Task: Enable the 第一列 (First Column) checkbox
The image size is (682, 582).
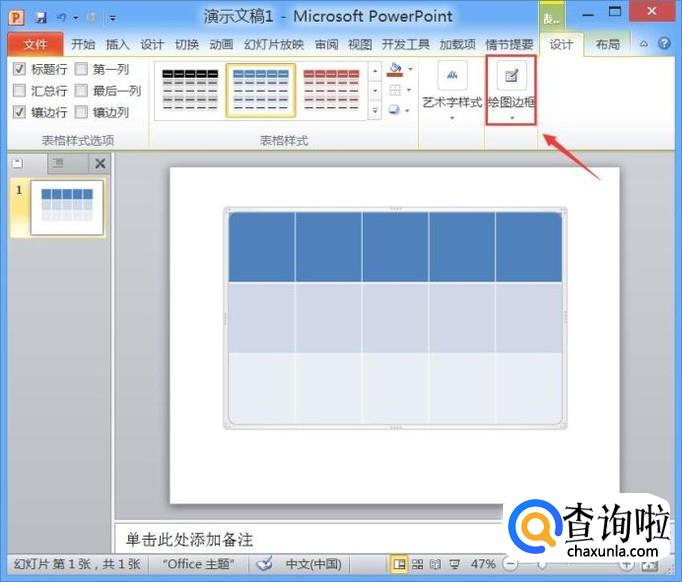Action: 81,69
